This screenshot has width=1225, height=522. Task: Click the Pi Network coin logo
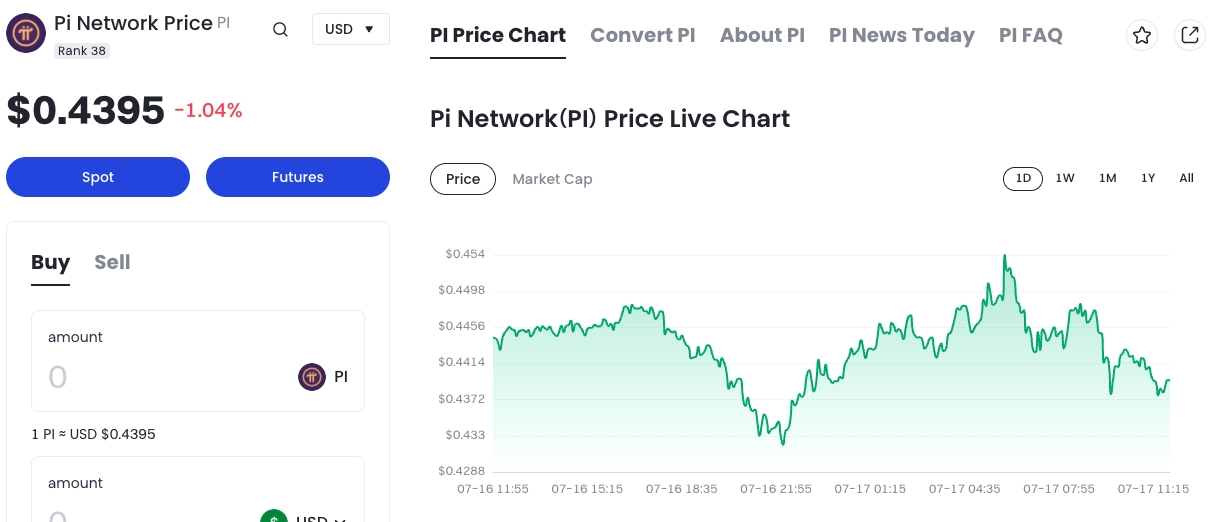click(26, 33)
